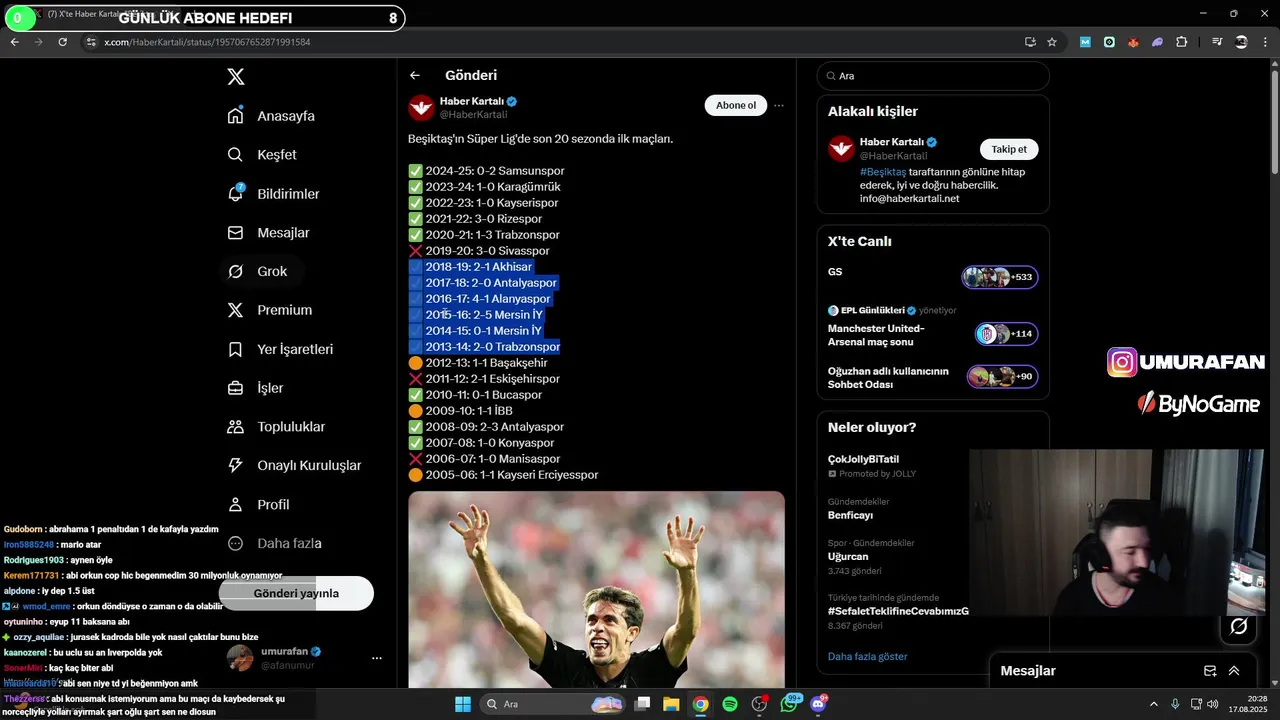Click browser forward arrow
Image resolution: width=1280 pixels, height=720 pixels.
[x=38, y=42]
